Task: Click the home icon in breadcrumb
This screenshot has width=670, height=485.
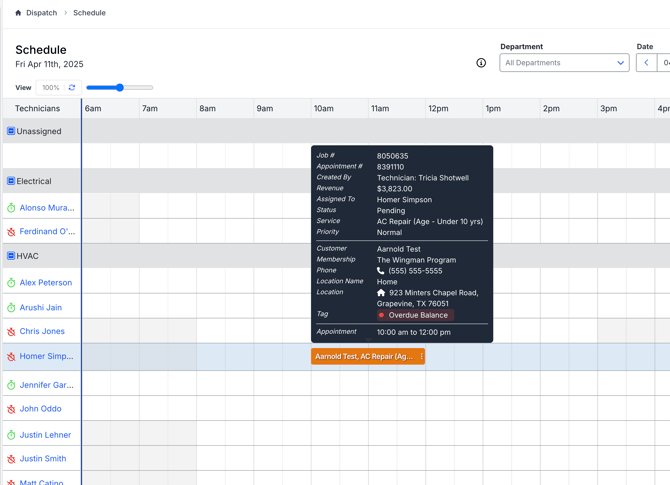Action: coord(18,13)
